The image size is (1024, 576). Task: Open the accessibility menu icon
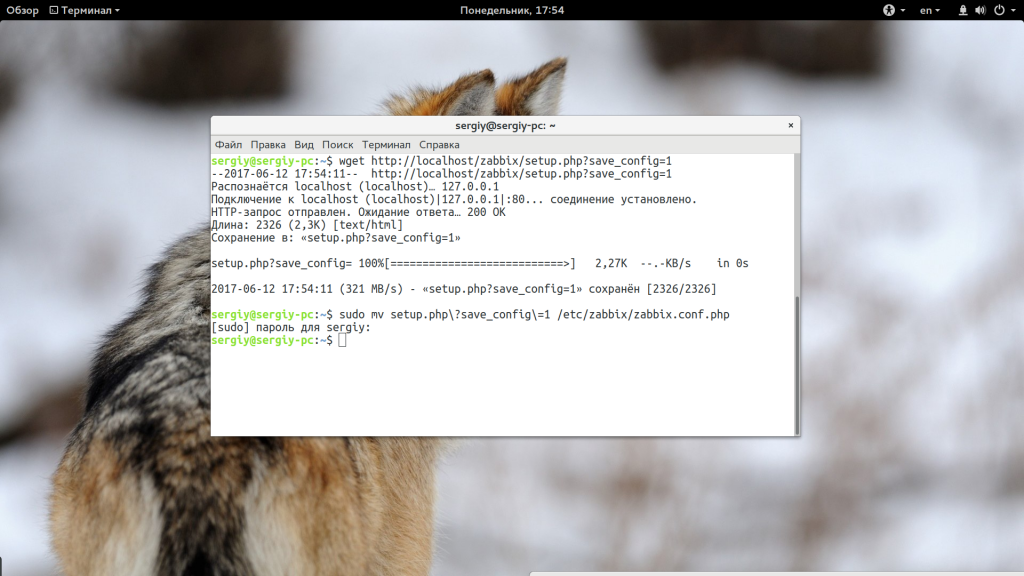(888, 10)
